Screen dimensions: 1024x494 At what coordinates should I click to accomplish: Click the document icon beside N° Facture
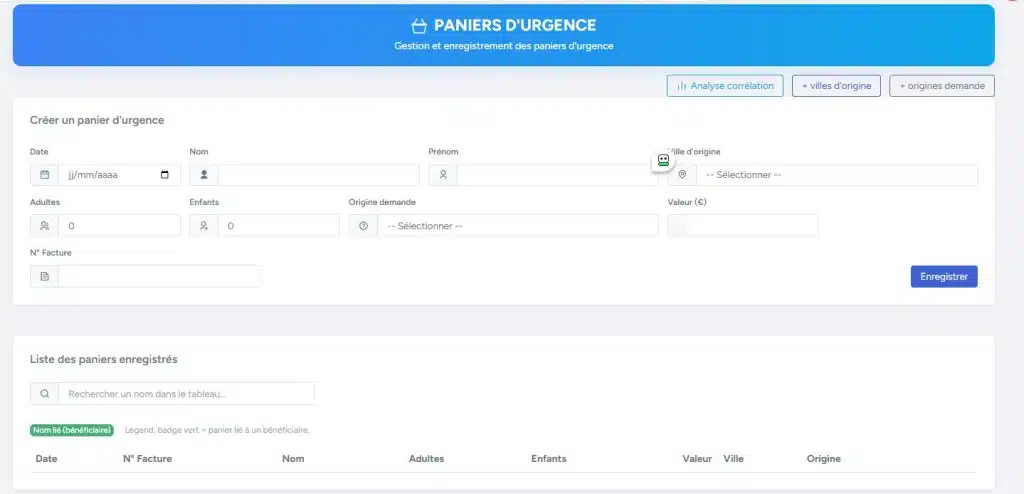coord(44,276)
